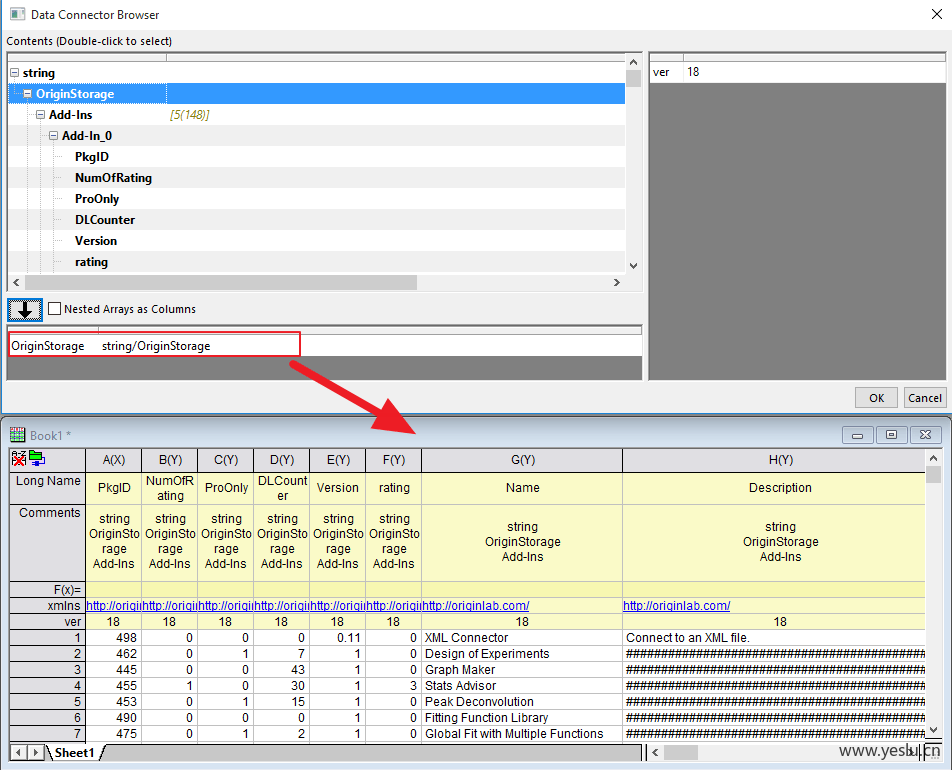Click the Graph Maker cell
Viewport: 952px width, 770px height.
(x=522, y=670)
